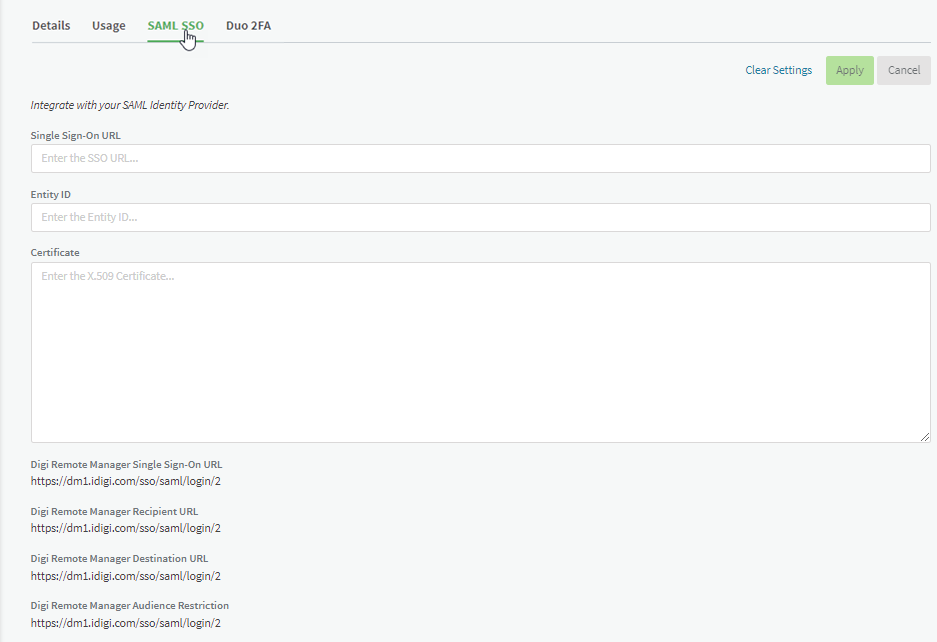Switch to the Usage tab
The image size is (937, 642).
tap(109, 26)
